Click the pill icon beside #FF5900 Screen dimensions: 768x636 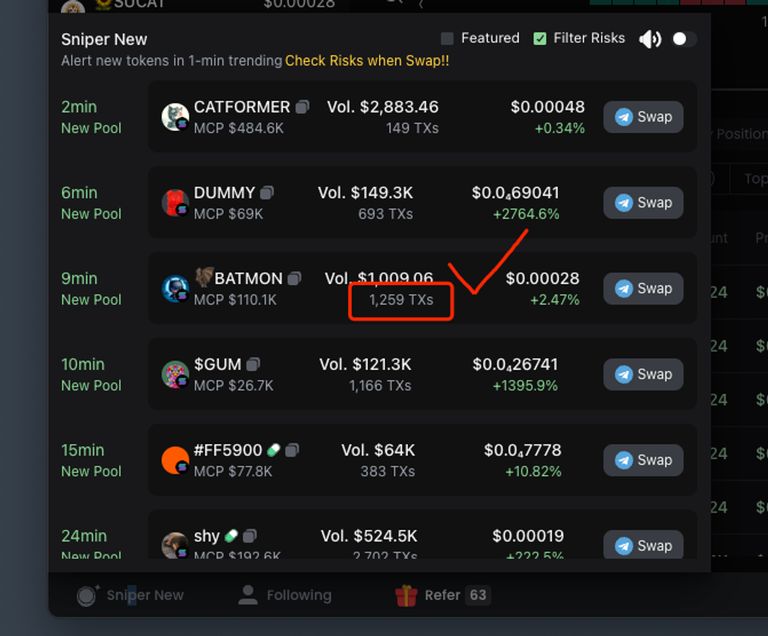coord(273,451)
